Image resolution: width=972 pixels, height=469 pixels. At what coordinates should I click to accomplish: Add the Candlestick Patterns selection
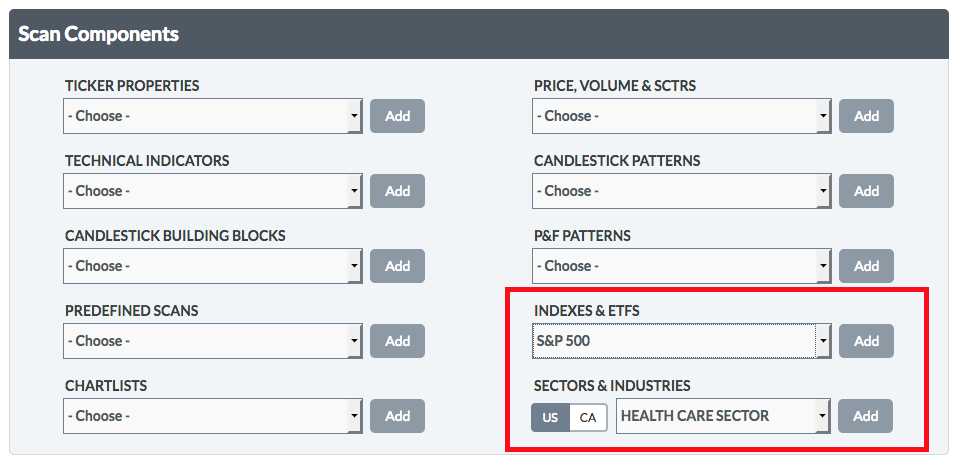(x=866, y=191)
